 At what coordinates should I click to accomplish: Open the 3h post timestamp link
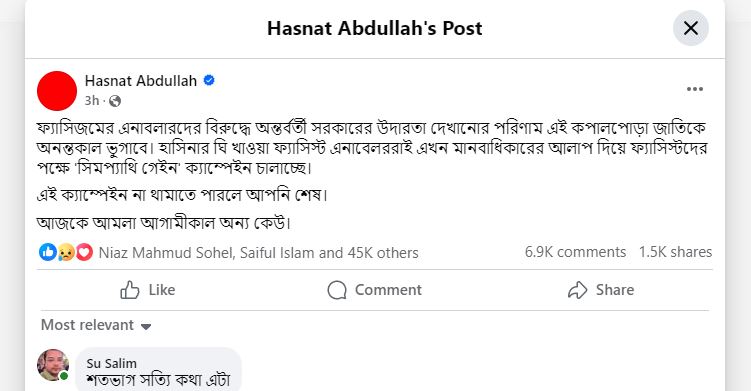[92, 101]
